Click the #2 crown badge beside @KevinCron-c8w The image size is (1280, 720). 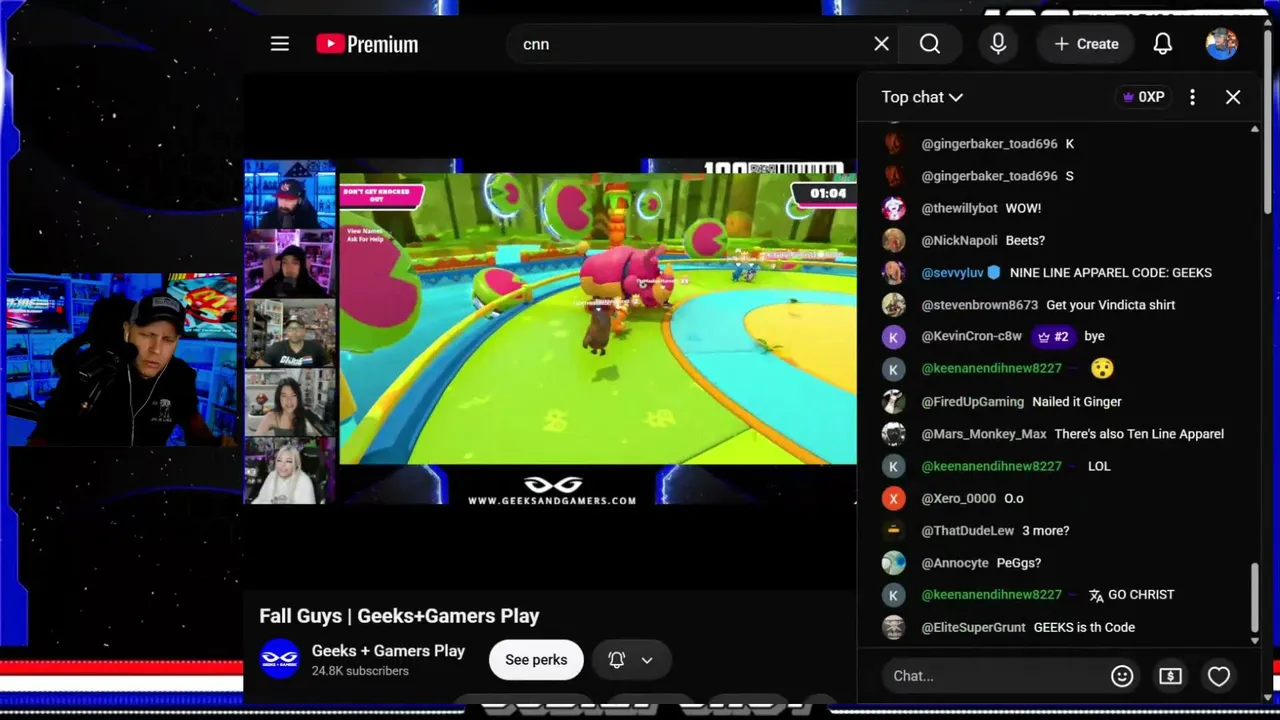coord(1053,337)
